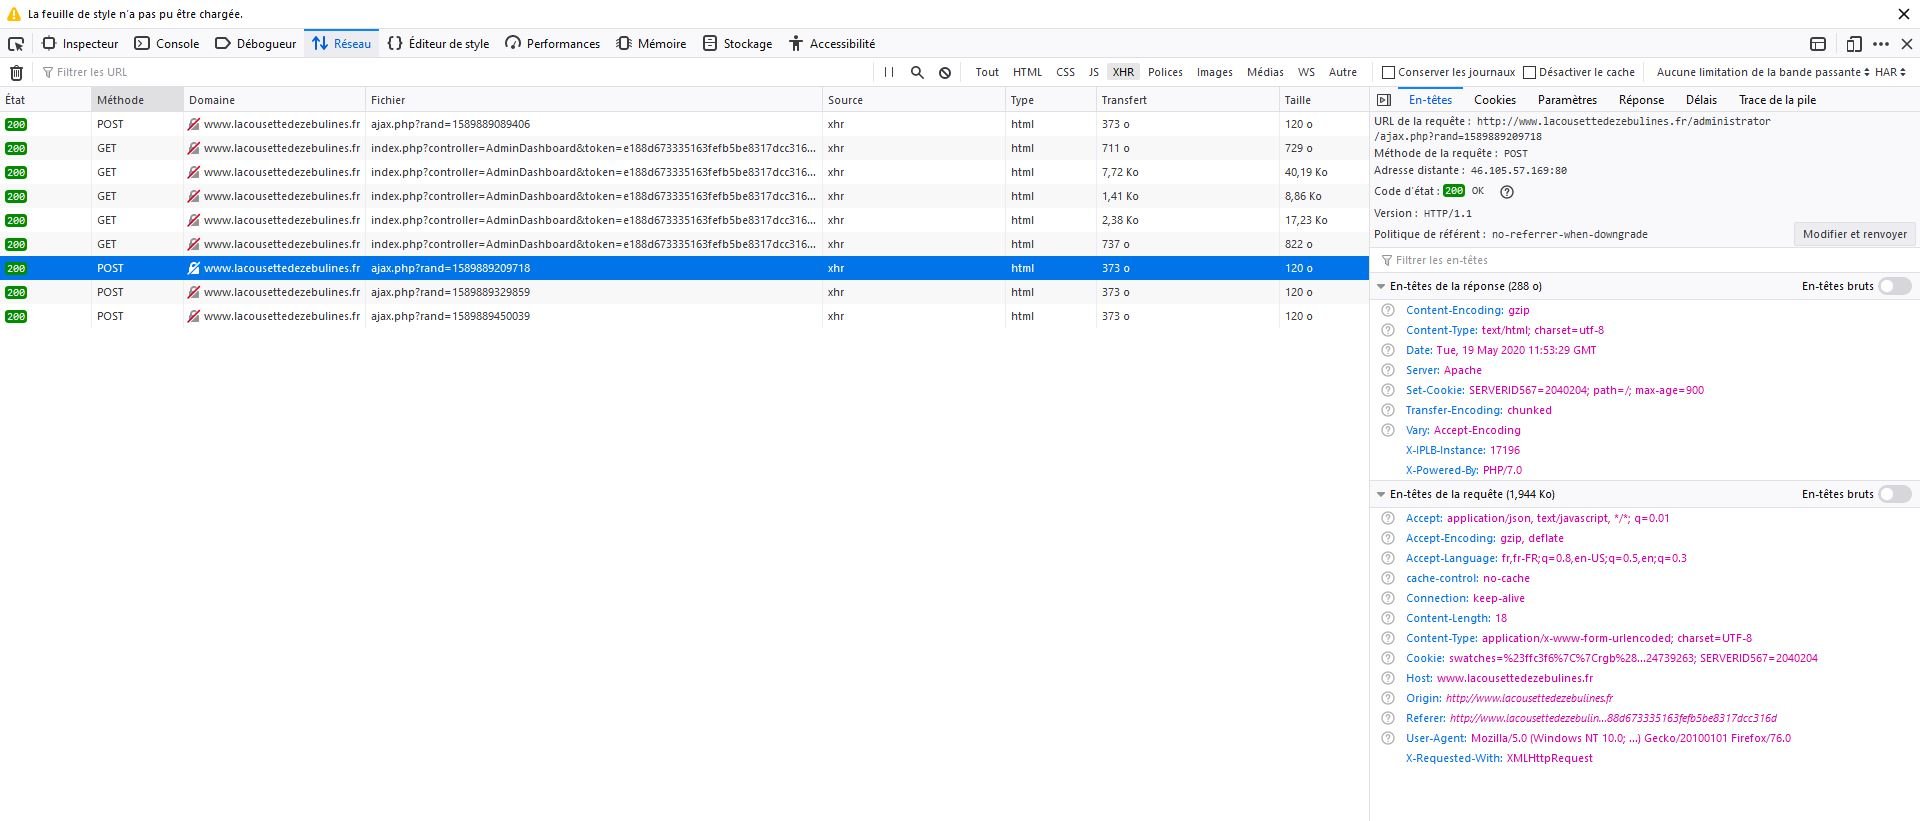Open the Cookies details tab
1920x821 pixels.
tap(1494, 100)
